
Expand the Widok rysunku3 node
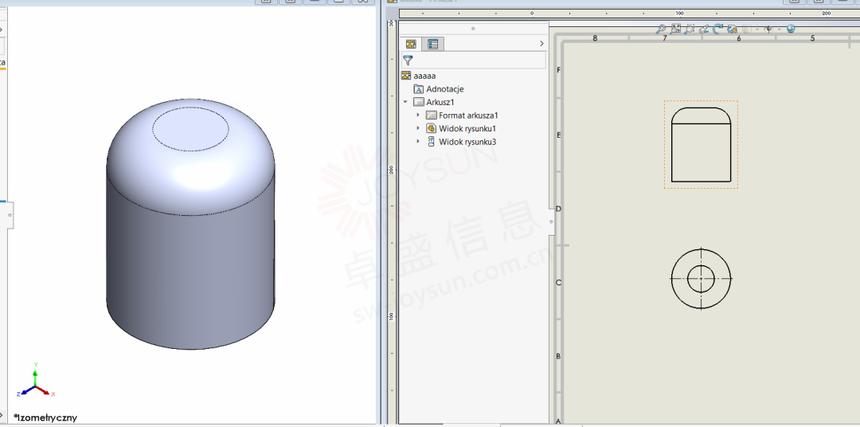click(418, 141)
